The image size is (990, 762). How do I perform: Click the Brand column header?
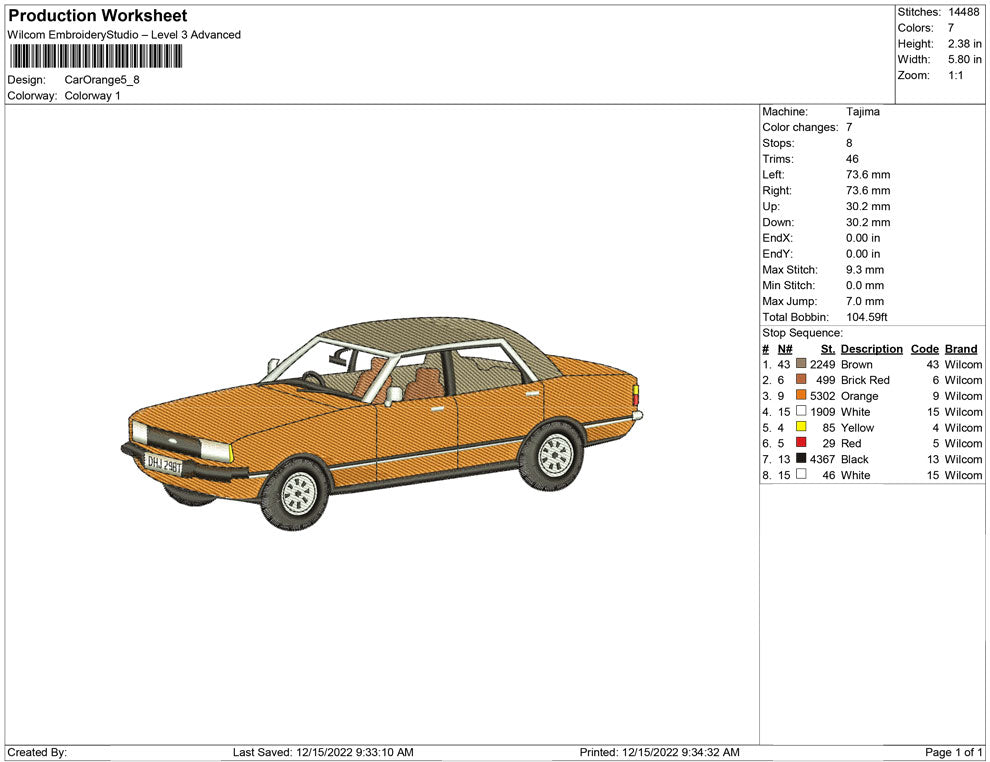(x=960, y=349)
